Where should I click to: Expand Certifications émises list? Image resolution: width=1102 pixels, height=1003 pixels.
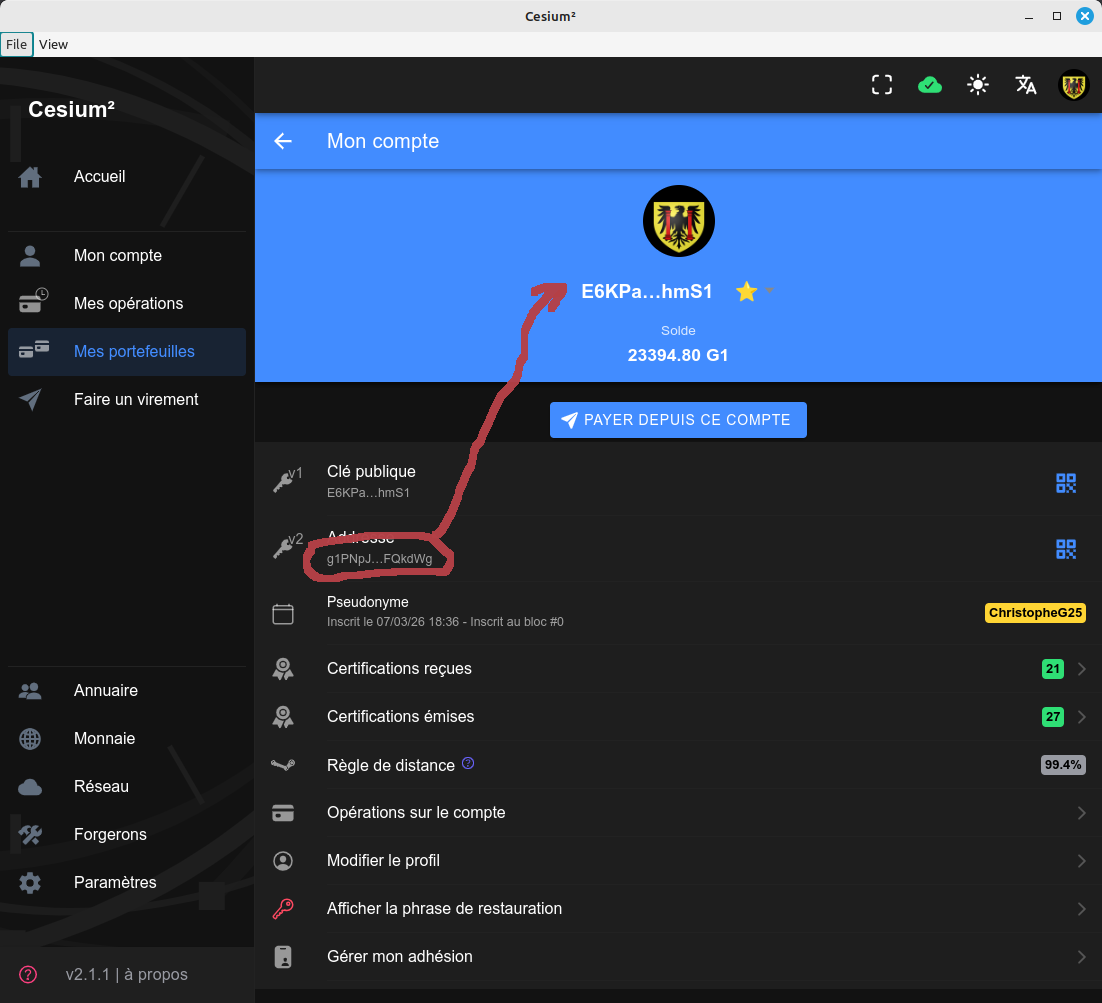[1081, 717]
